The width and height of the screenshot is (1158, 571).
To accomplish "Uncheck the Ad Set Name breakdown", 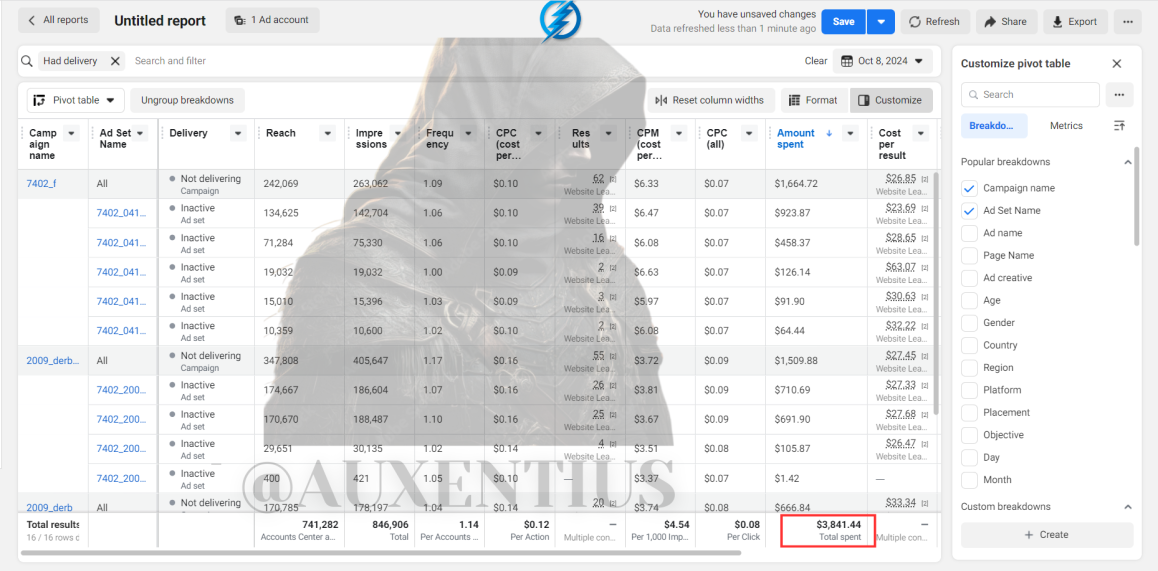I will [970, 211].
